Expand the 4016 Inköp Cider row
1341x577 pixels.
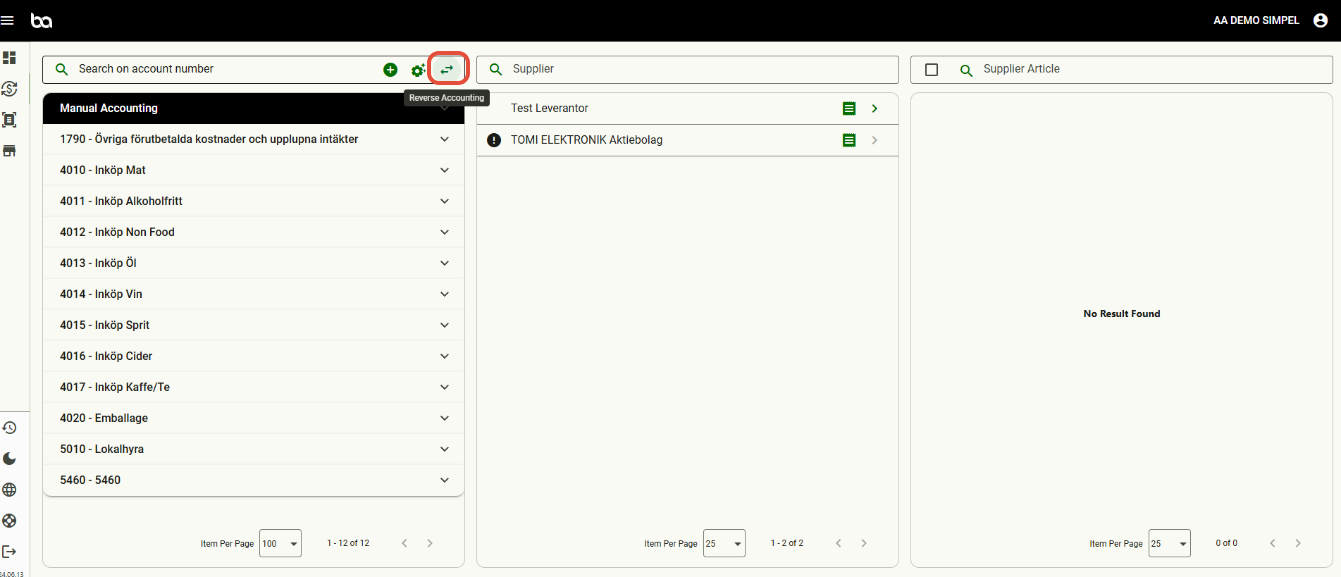445,356
